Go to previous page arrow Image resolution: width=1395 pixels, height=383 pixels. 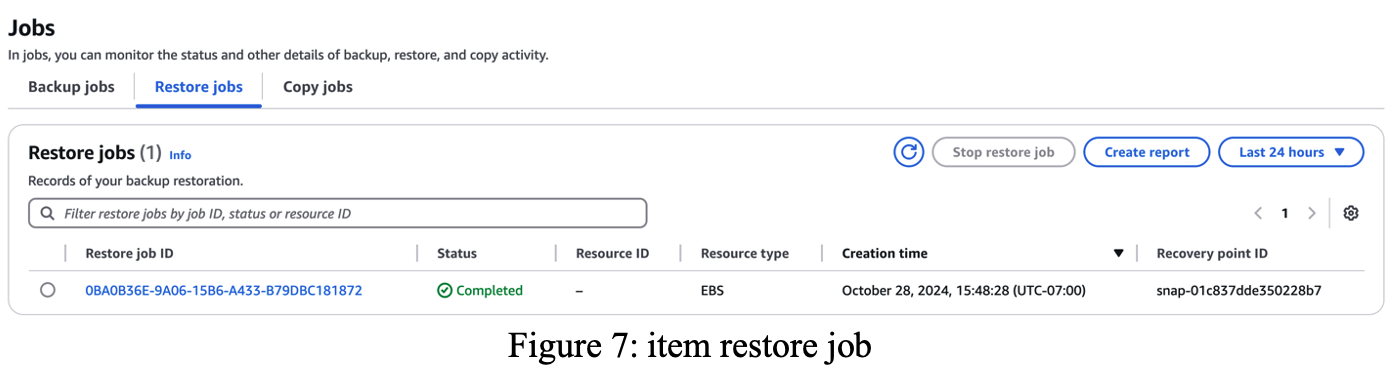(1258, 213)
